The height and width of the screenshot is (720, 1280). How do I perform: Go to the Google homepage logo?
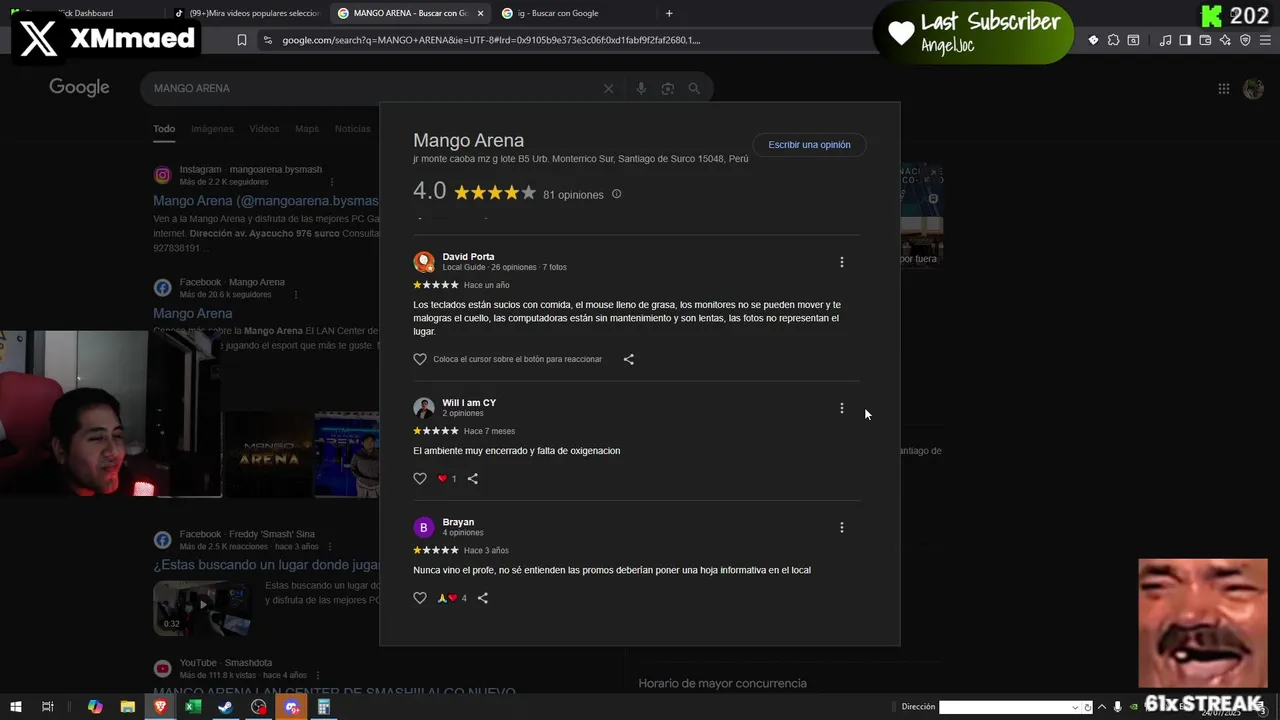(x=79, y=88)
